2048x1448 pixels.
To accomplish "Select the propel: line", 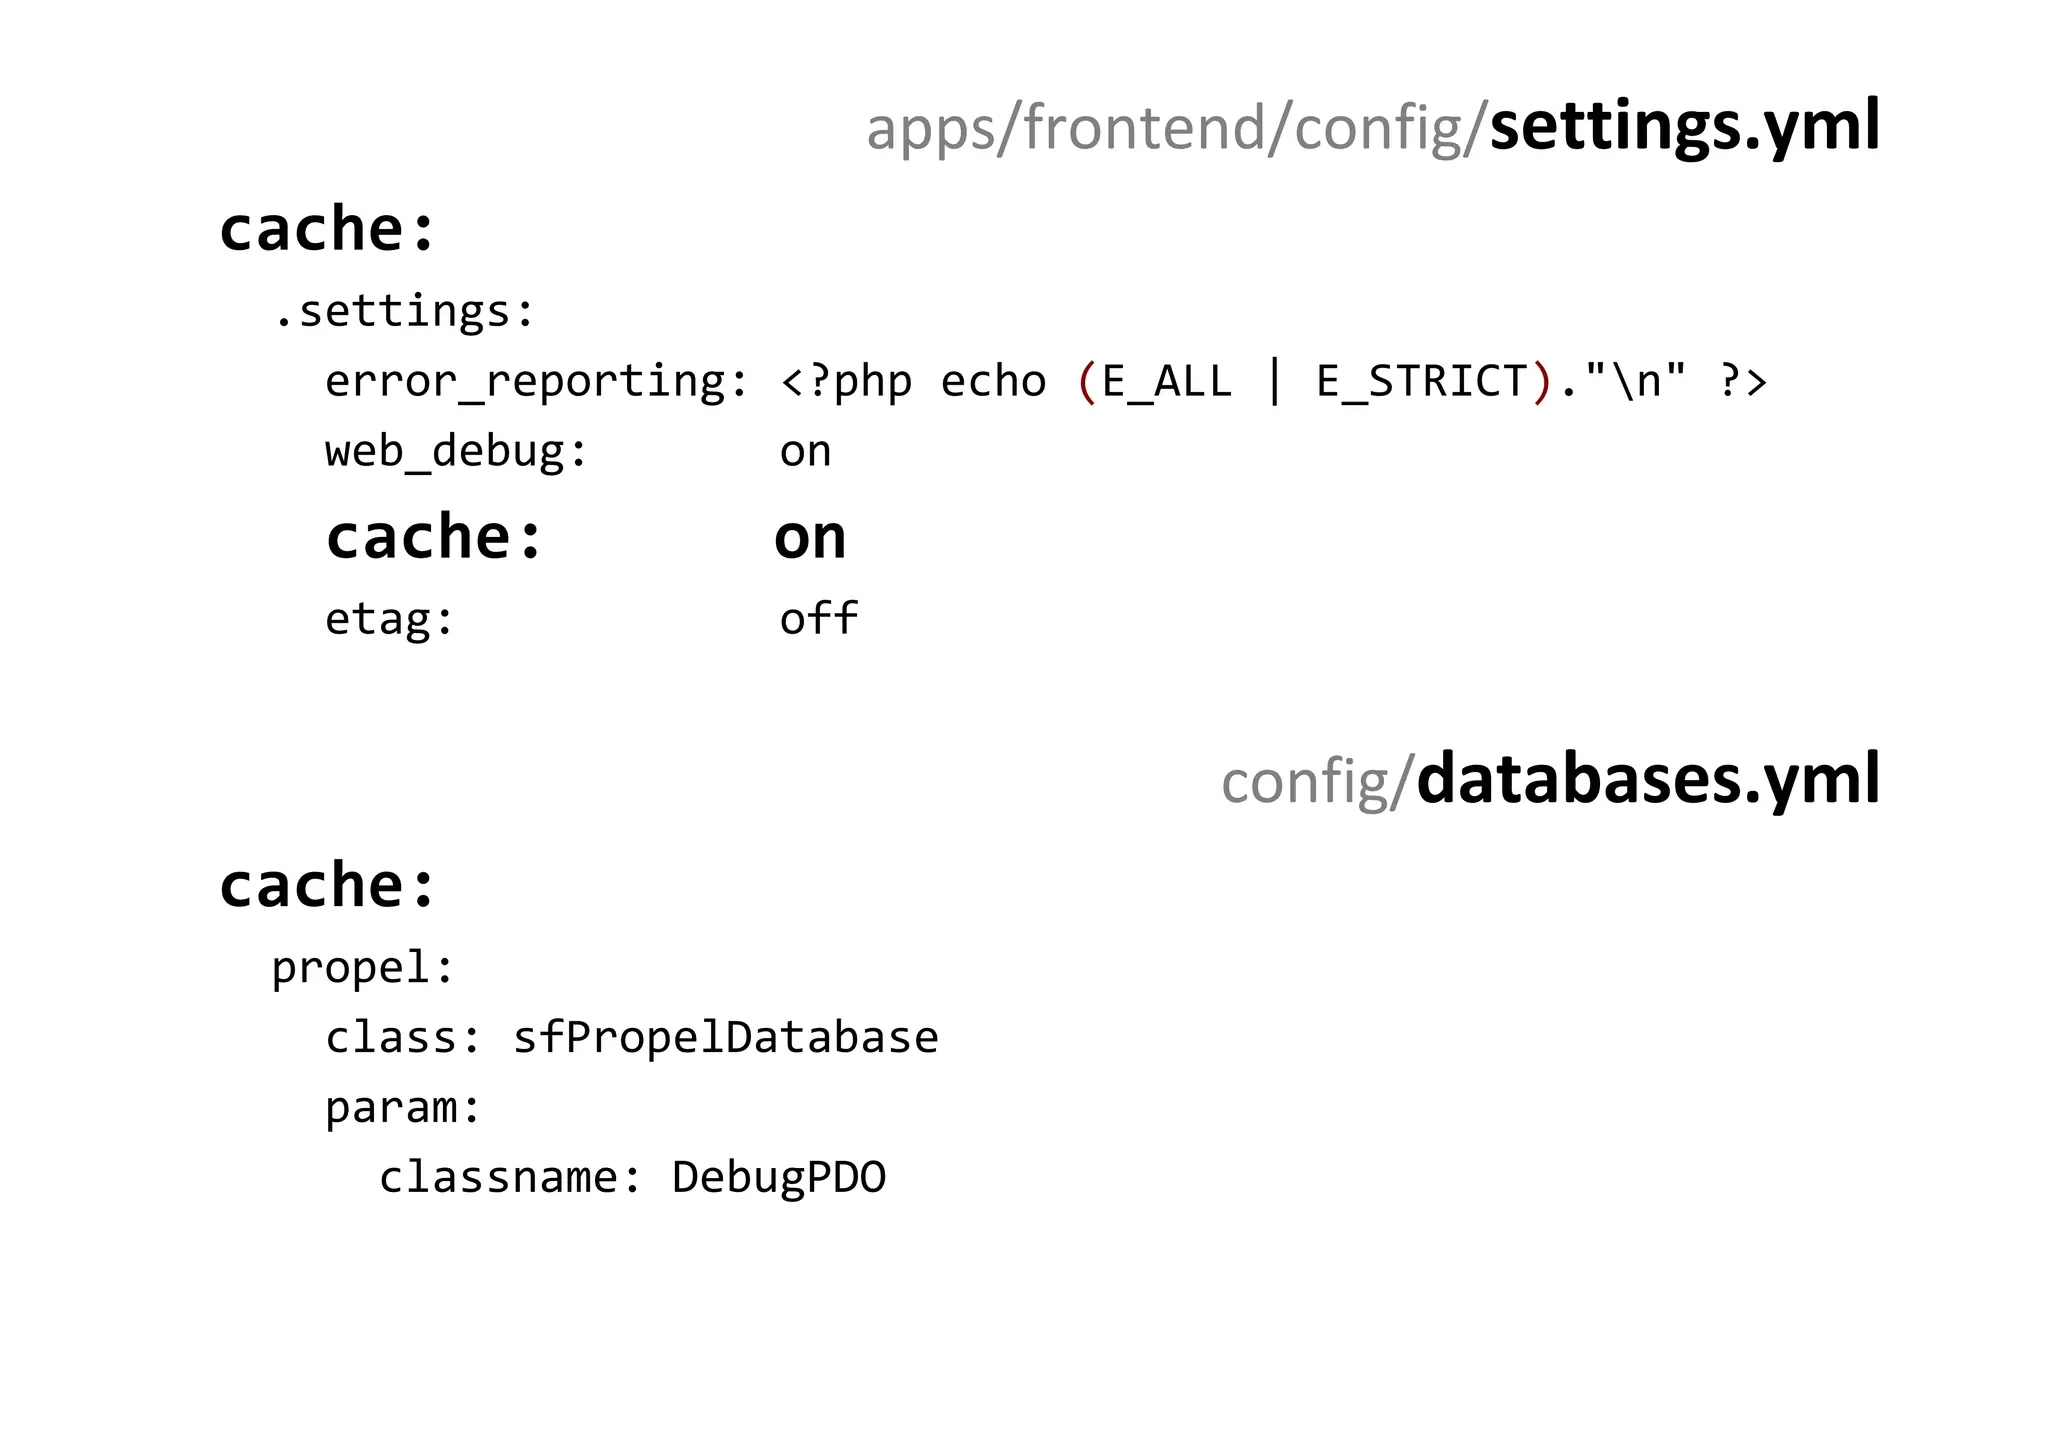I will tap(363, 968).
